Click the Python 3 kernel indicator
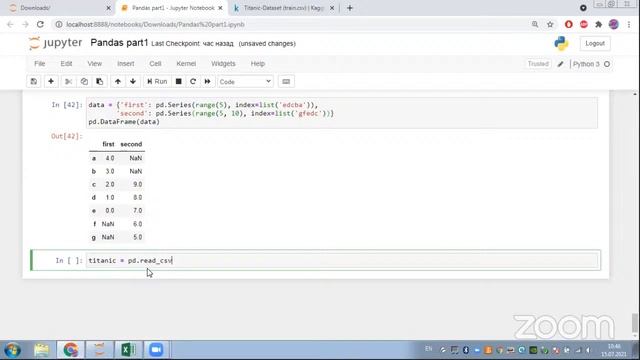Viewport: 640px width, 360px height. (591, 64)
